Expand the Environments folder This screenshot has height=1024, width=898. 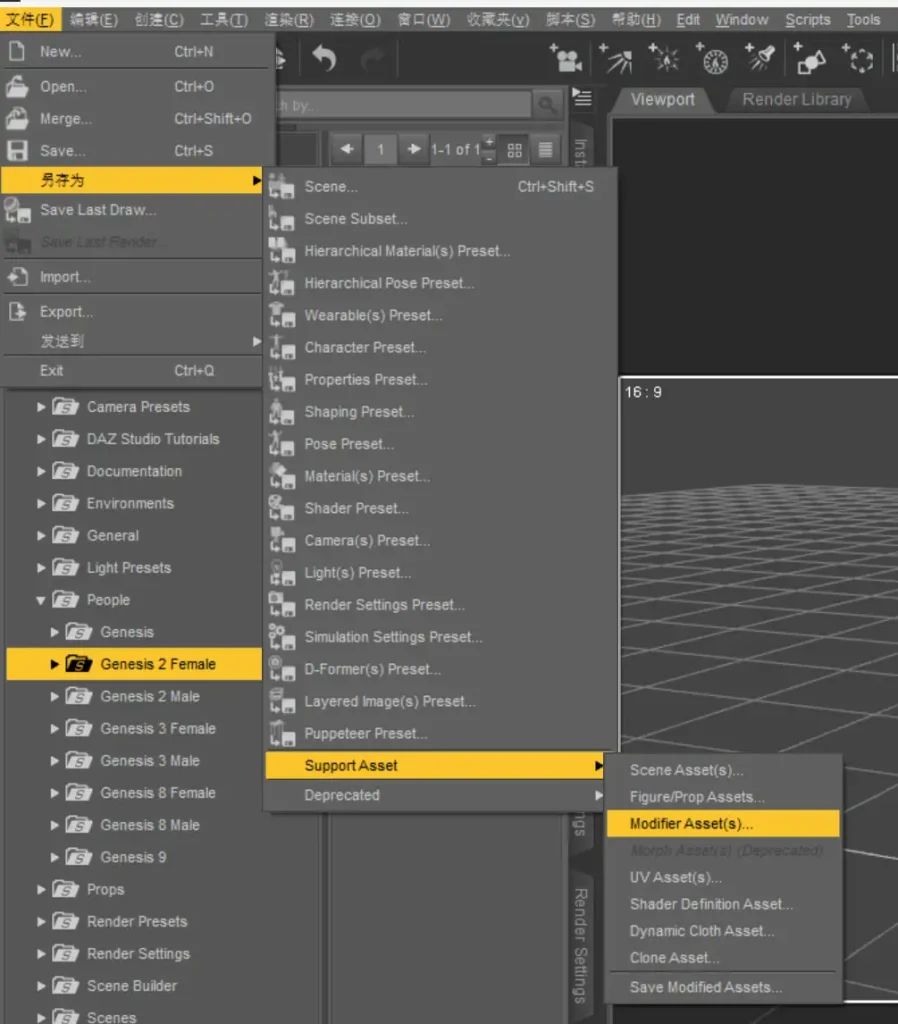tap(41, 504)
